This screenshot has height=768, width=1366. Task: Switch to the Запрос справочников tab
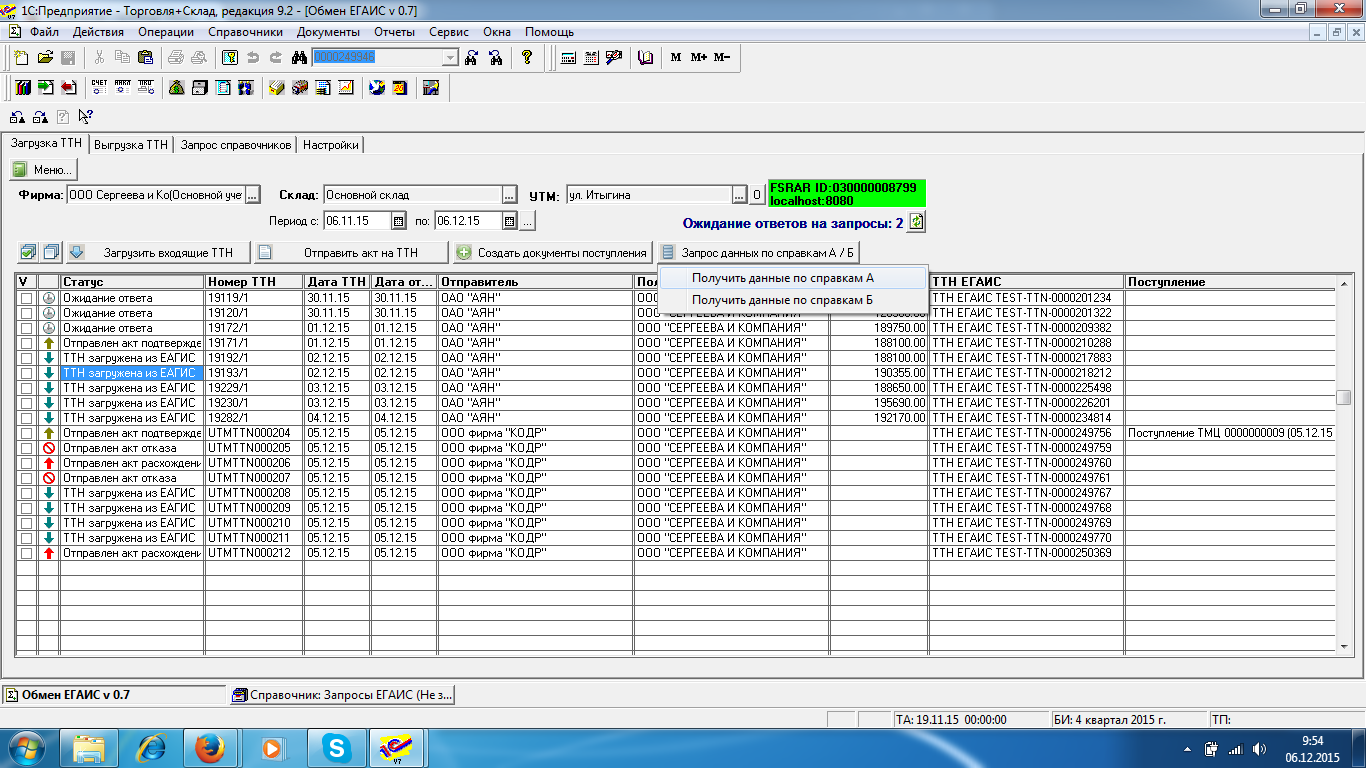[x=236, y=145]
